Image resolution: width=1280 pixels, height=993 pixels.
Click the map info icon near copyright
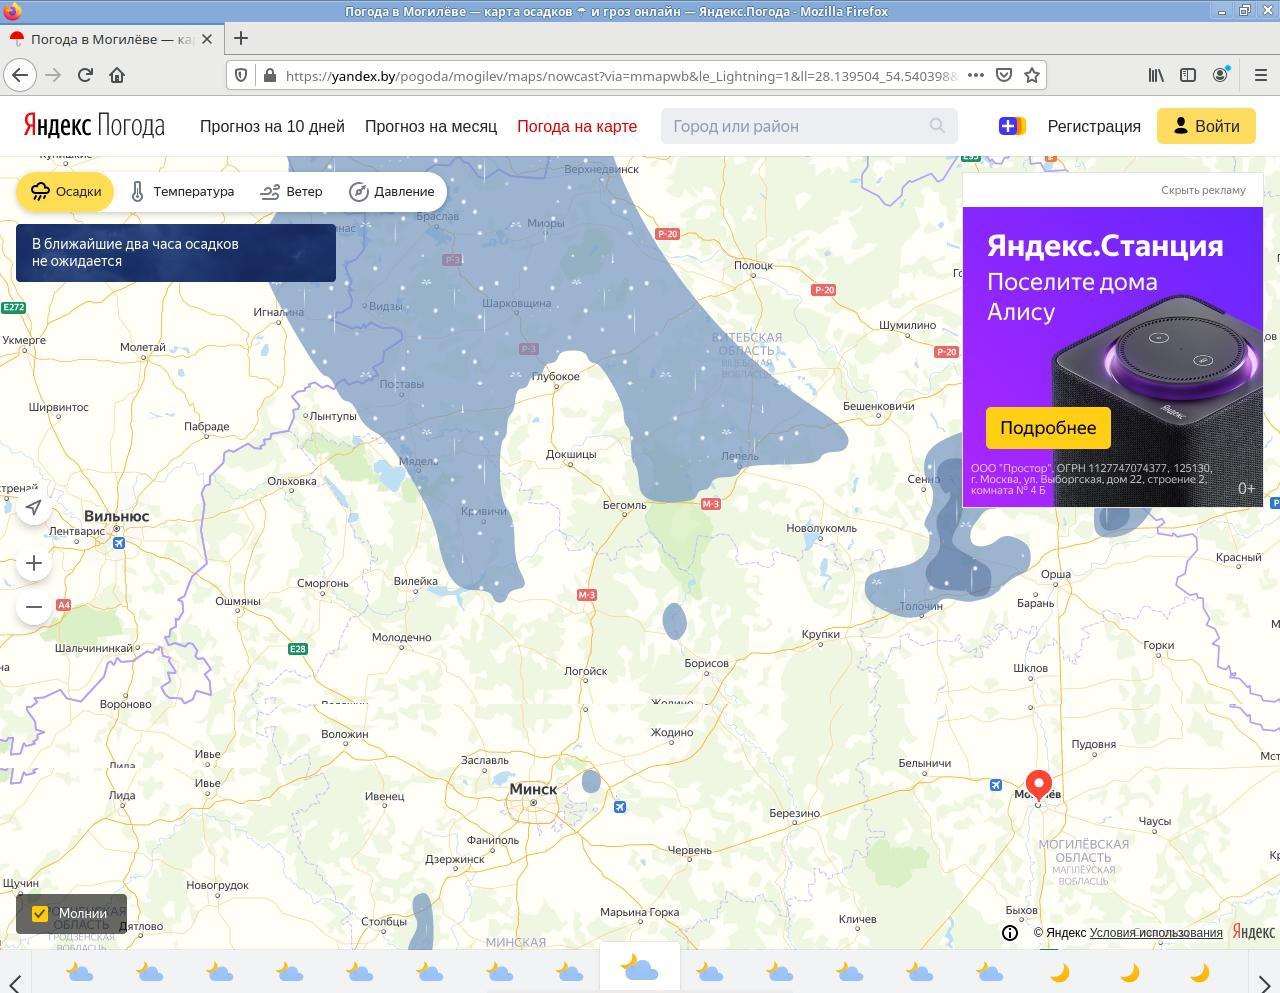pos(1010,933)
